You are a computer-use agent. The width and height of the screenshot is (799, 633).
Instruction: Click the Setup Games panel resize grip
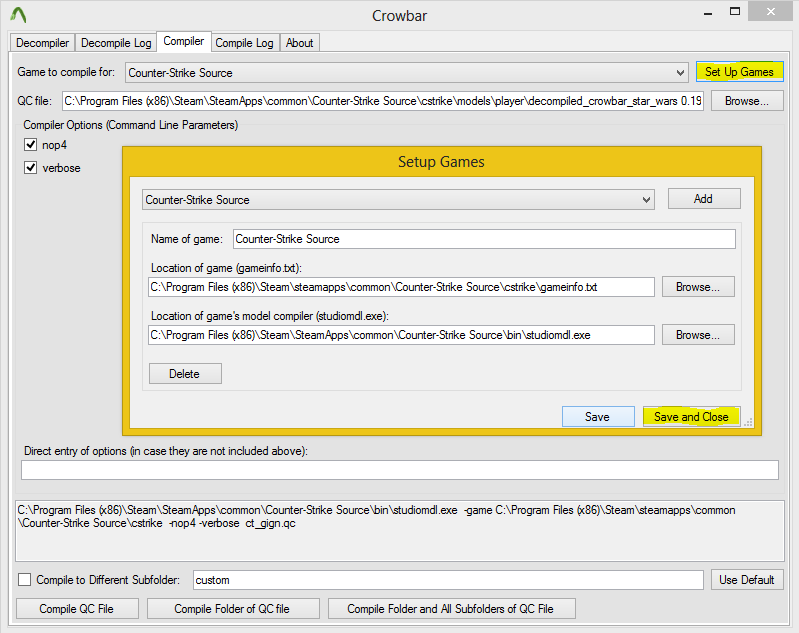click(749, 423)
